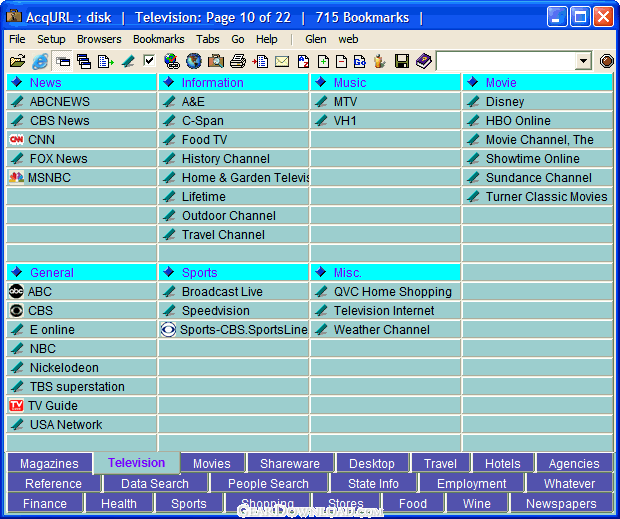The image size is (620, 519).
Task: Click the teal pen toolbar icon
Action: [x=128, y=61]
